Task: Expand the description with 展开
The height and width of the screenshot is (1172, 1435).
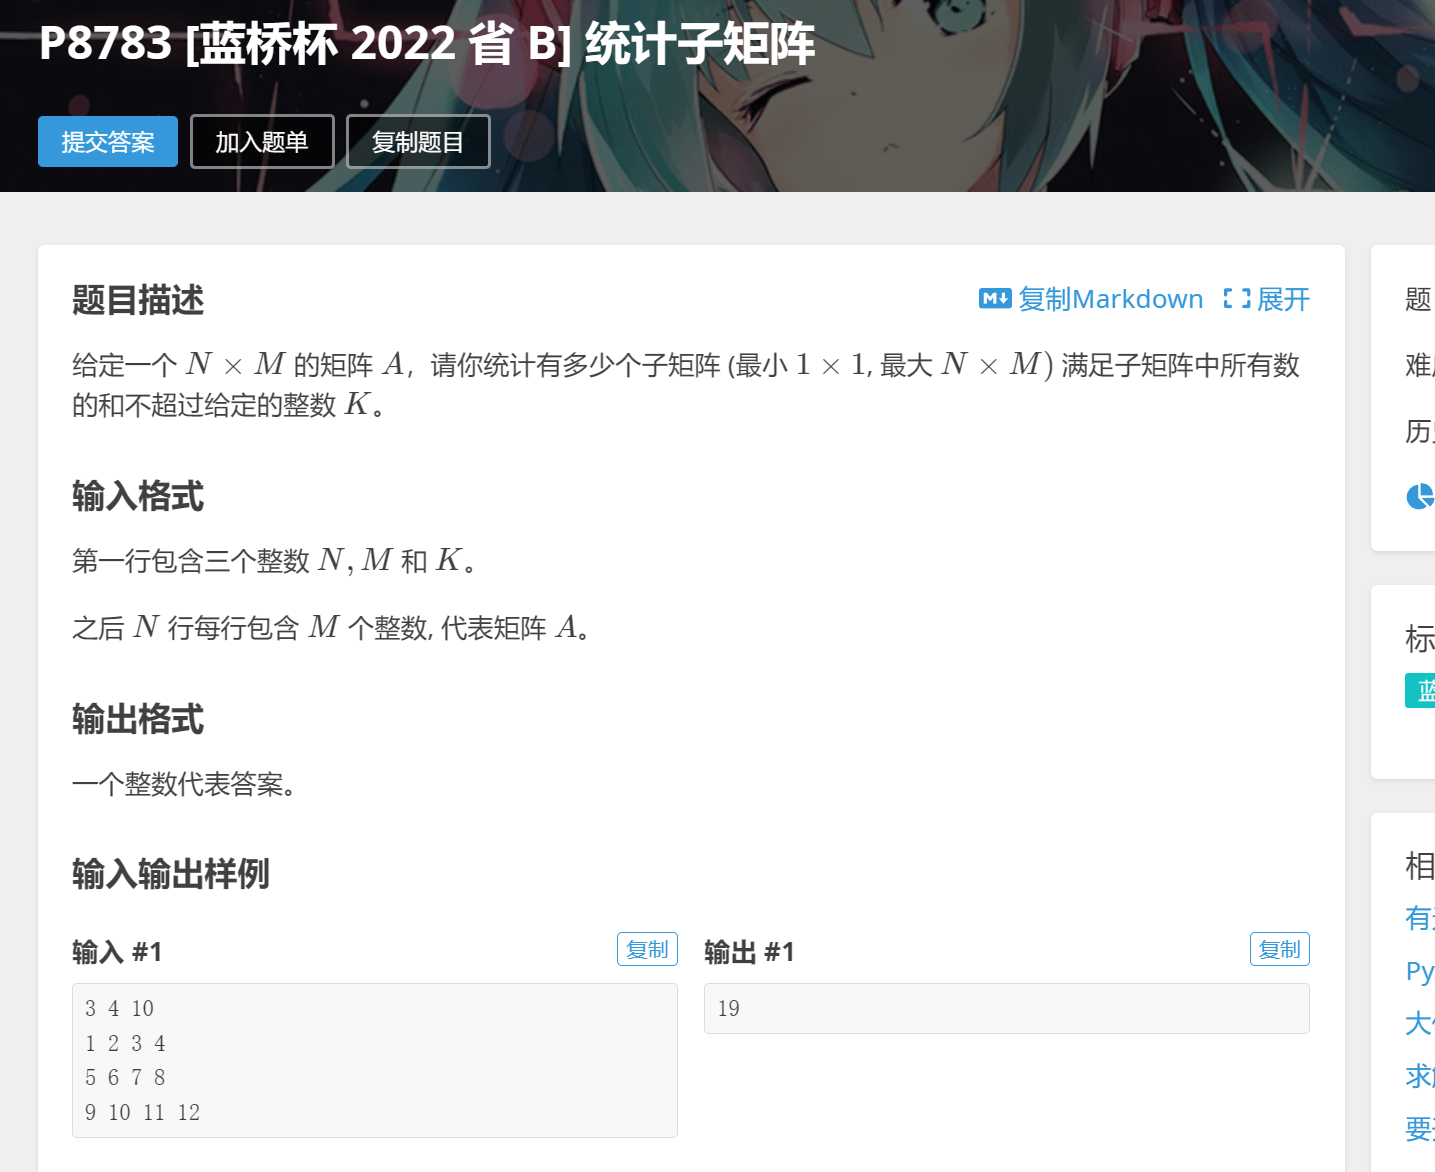Action: pyautogui.click(x=1283, y=299)
